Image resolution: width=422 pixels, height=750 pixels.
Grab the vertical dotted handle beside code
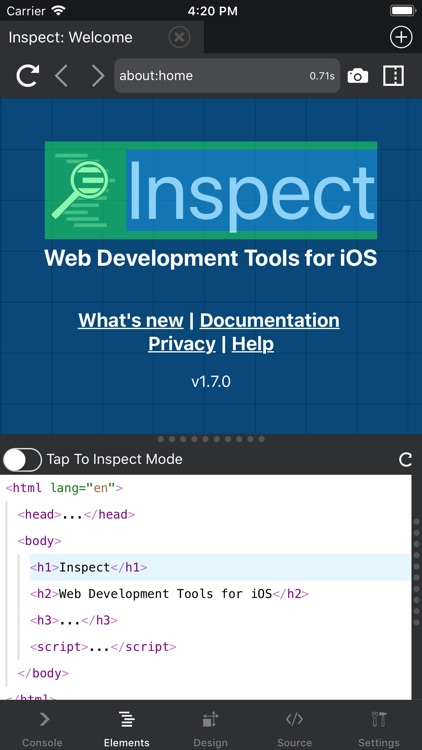[x=417, y=572]
